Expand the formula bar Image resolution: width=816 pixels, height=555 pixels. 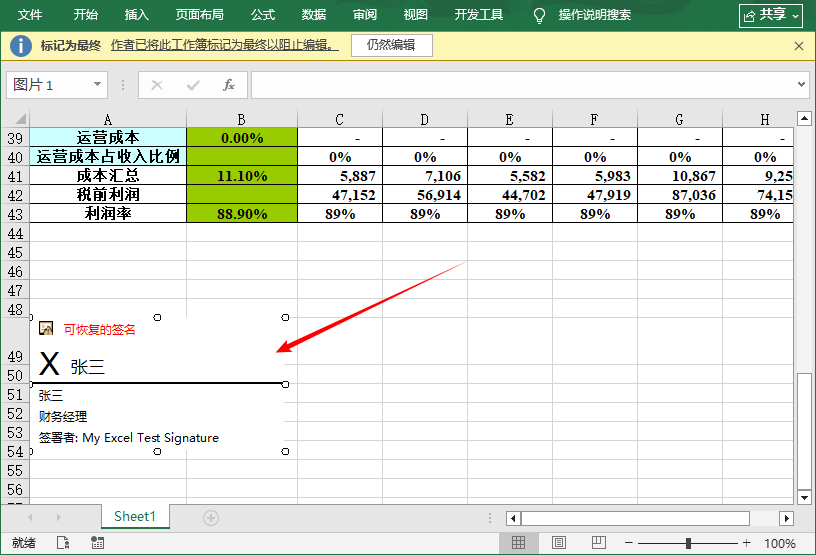801,85
